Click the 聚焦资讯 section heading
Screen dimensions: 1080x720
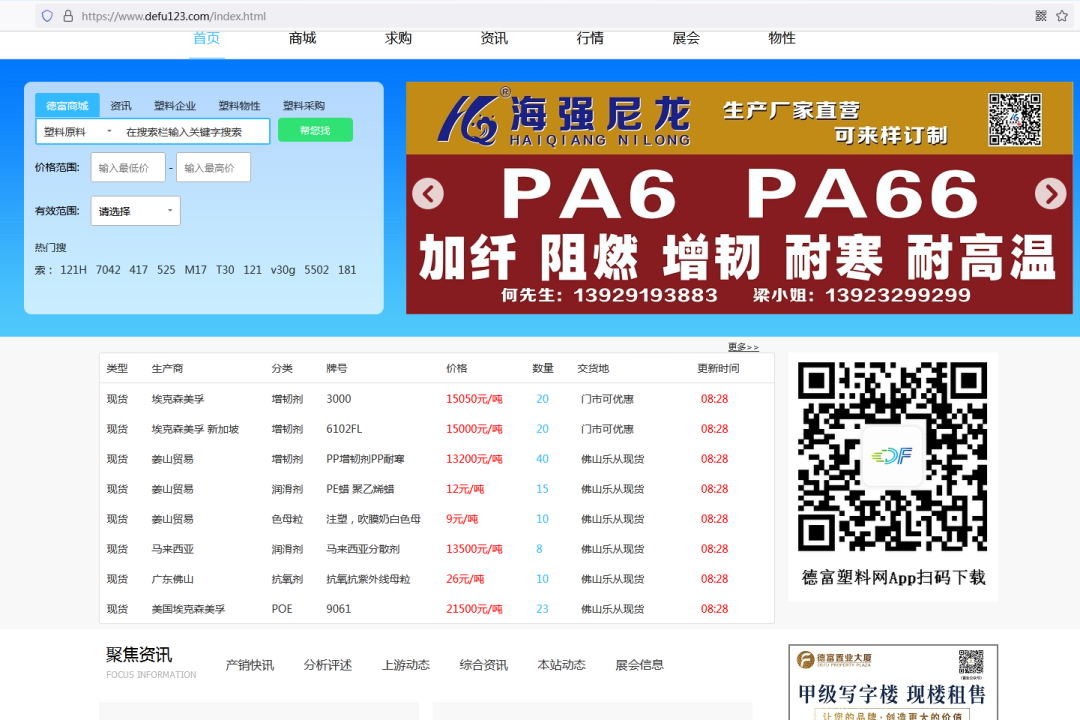click(139, 655)
